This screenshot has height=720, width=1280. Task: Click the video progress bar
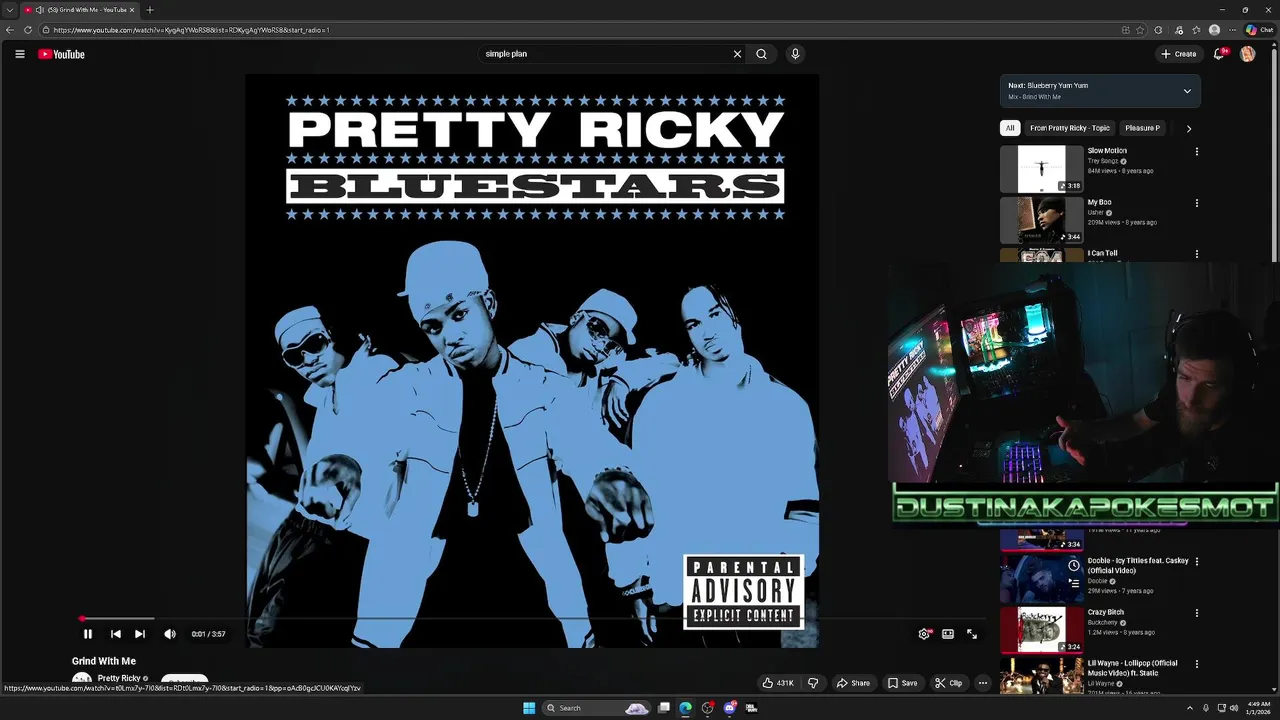[x=532, y=619]
